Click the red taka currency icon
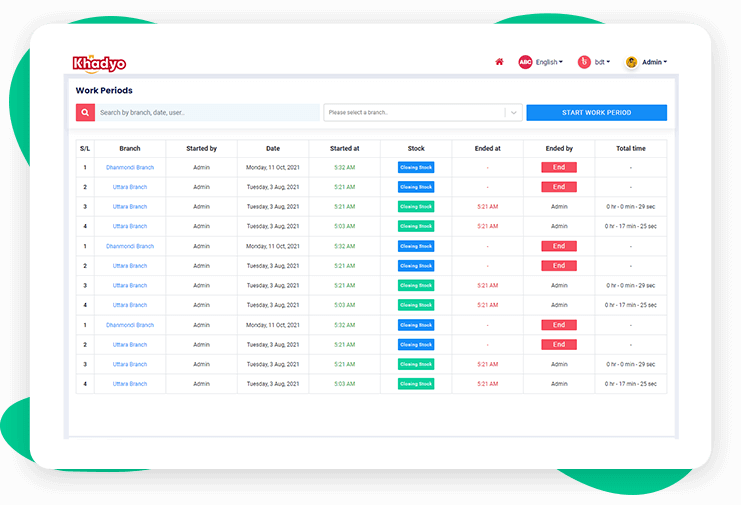741x505 pixels. pyautogui.click(x=584, y=62)
